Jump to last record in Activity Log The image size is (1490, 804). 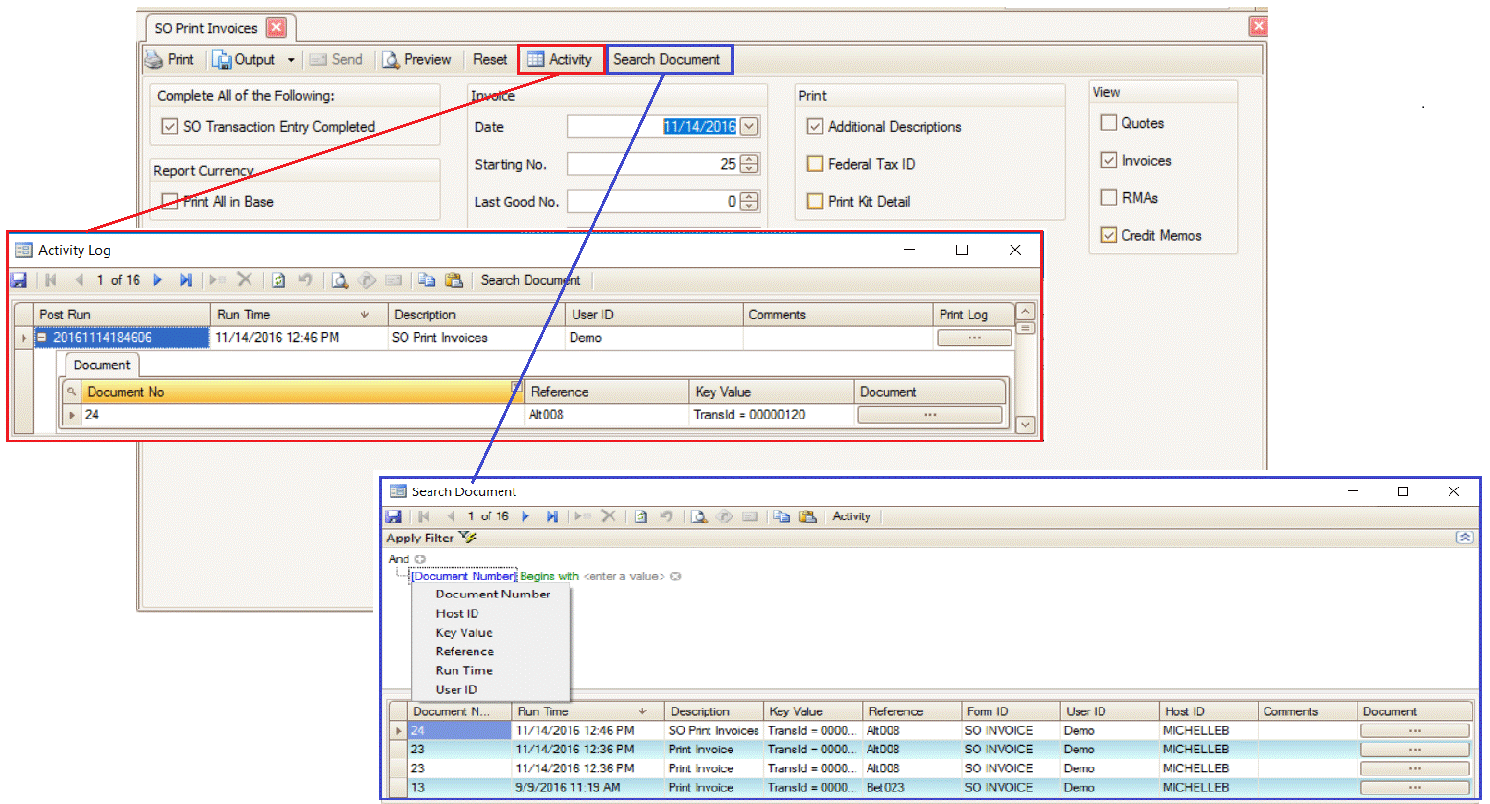[185, 281]
